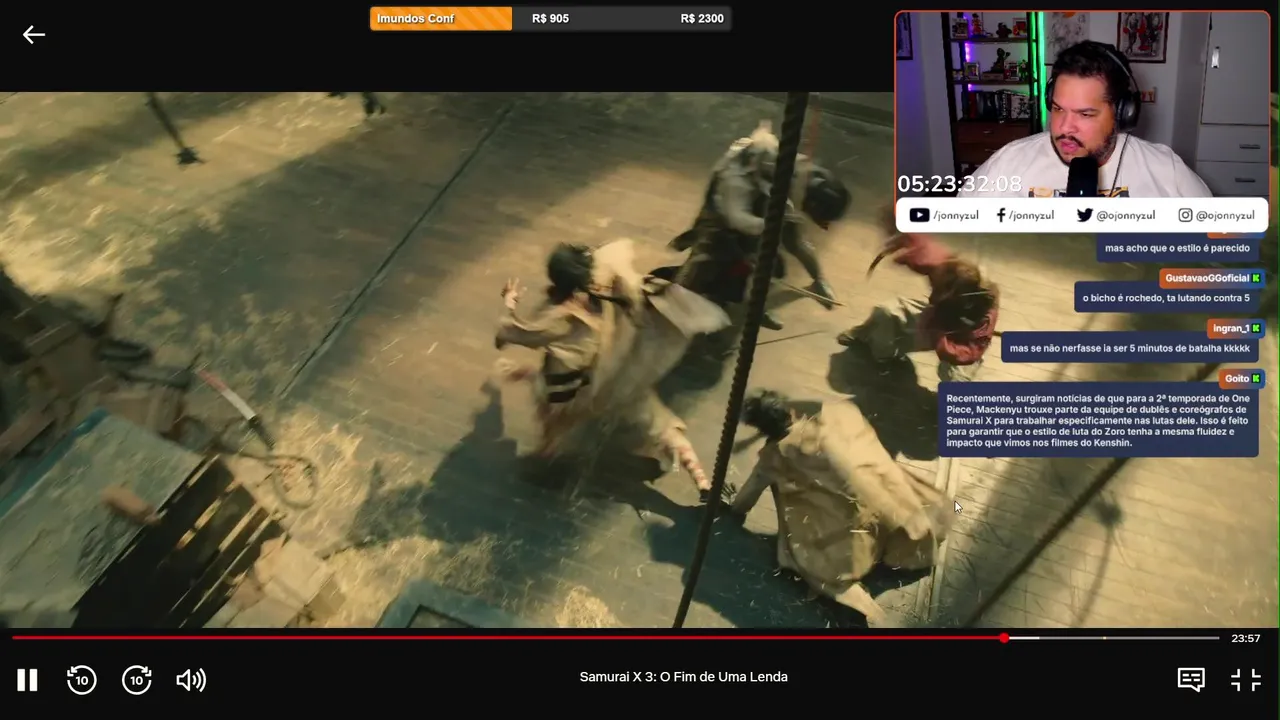Click the title Samurai X 3: O Fim de Uma Lenda

(x=684, y=677)
